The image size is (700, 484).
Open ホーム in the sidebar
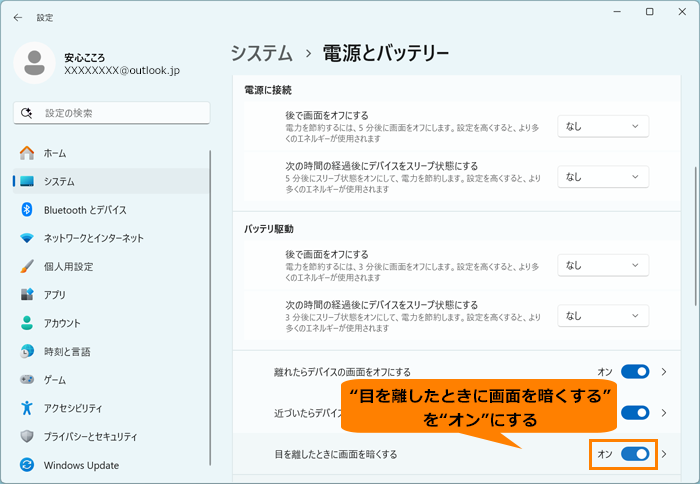point(111,153)
